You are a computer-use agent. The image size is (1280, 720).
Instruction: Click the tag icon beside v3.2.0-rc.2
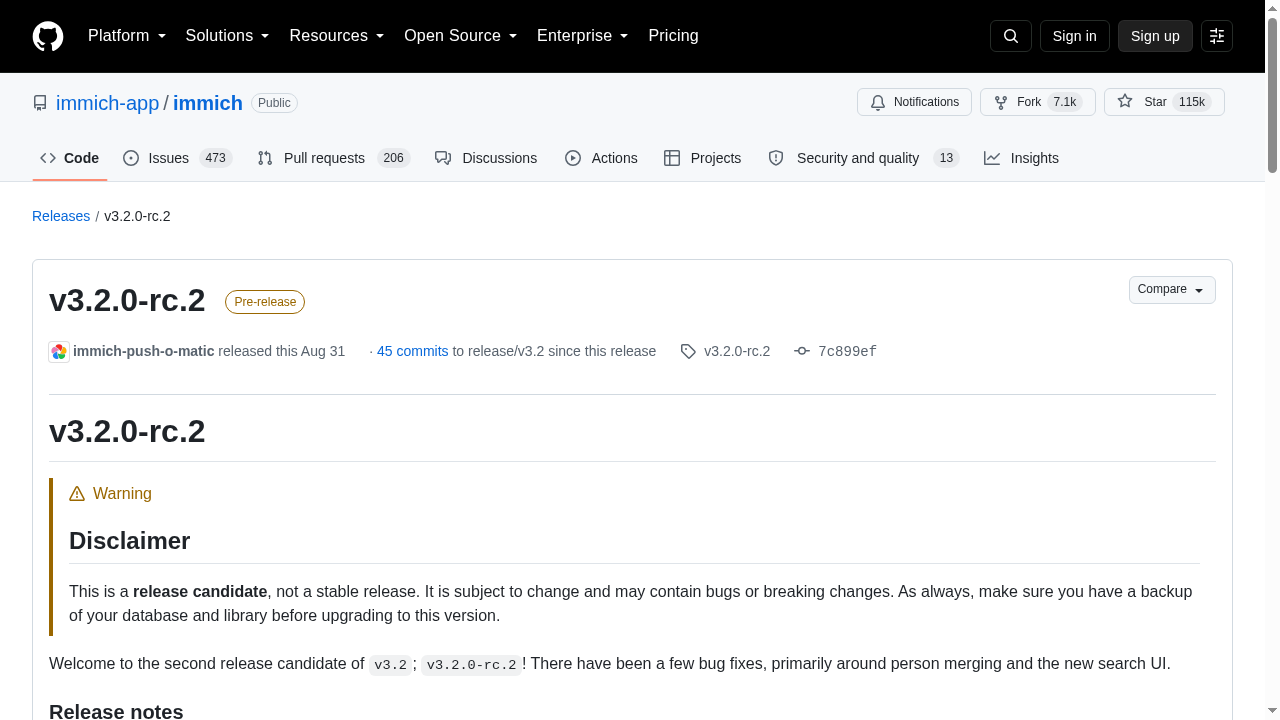point(688,351)
